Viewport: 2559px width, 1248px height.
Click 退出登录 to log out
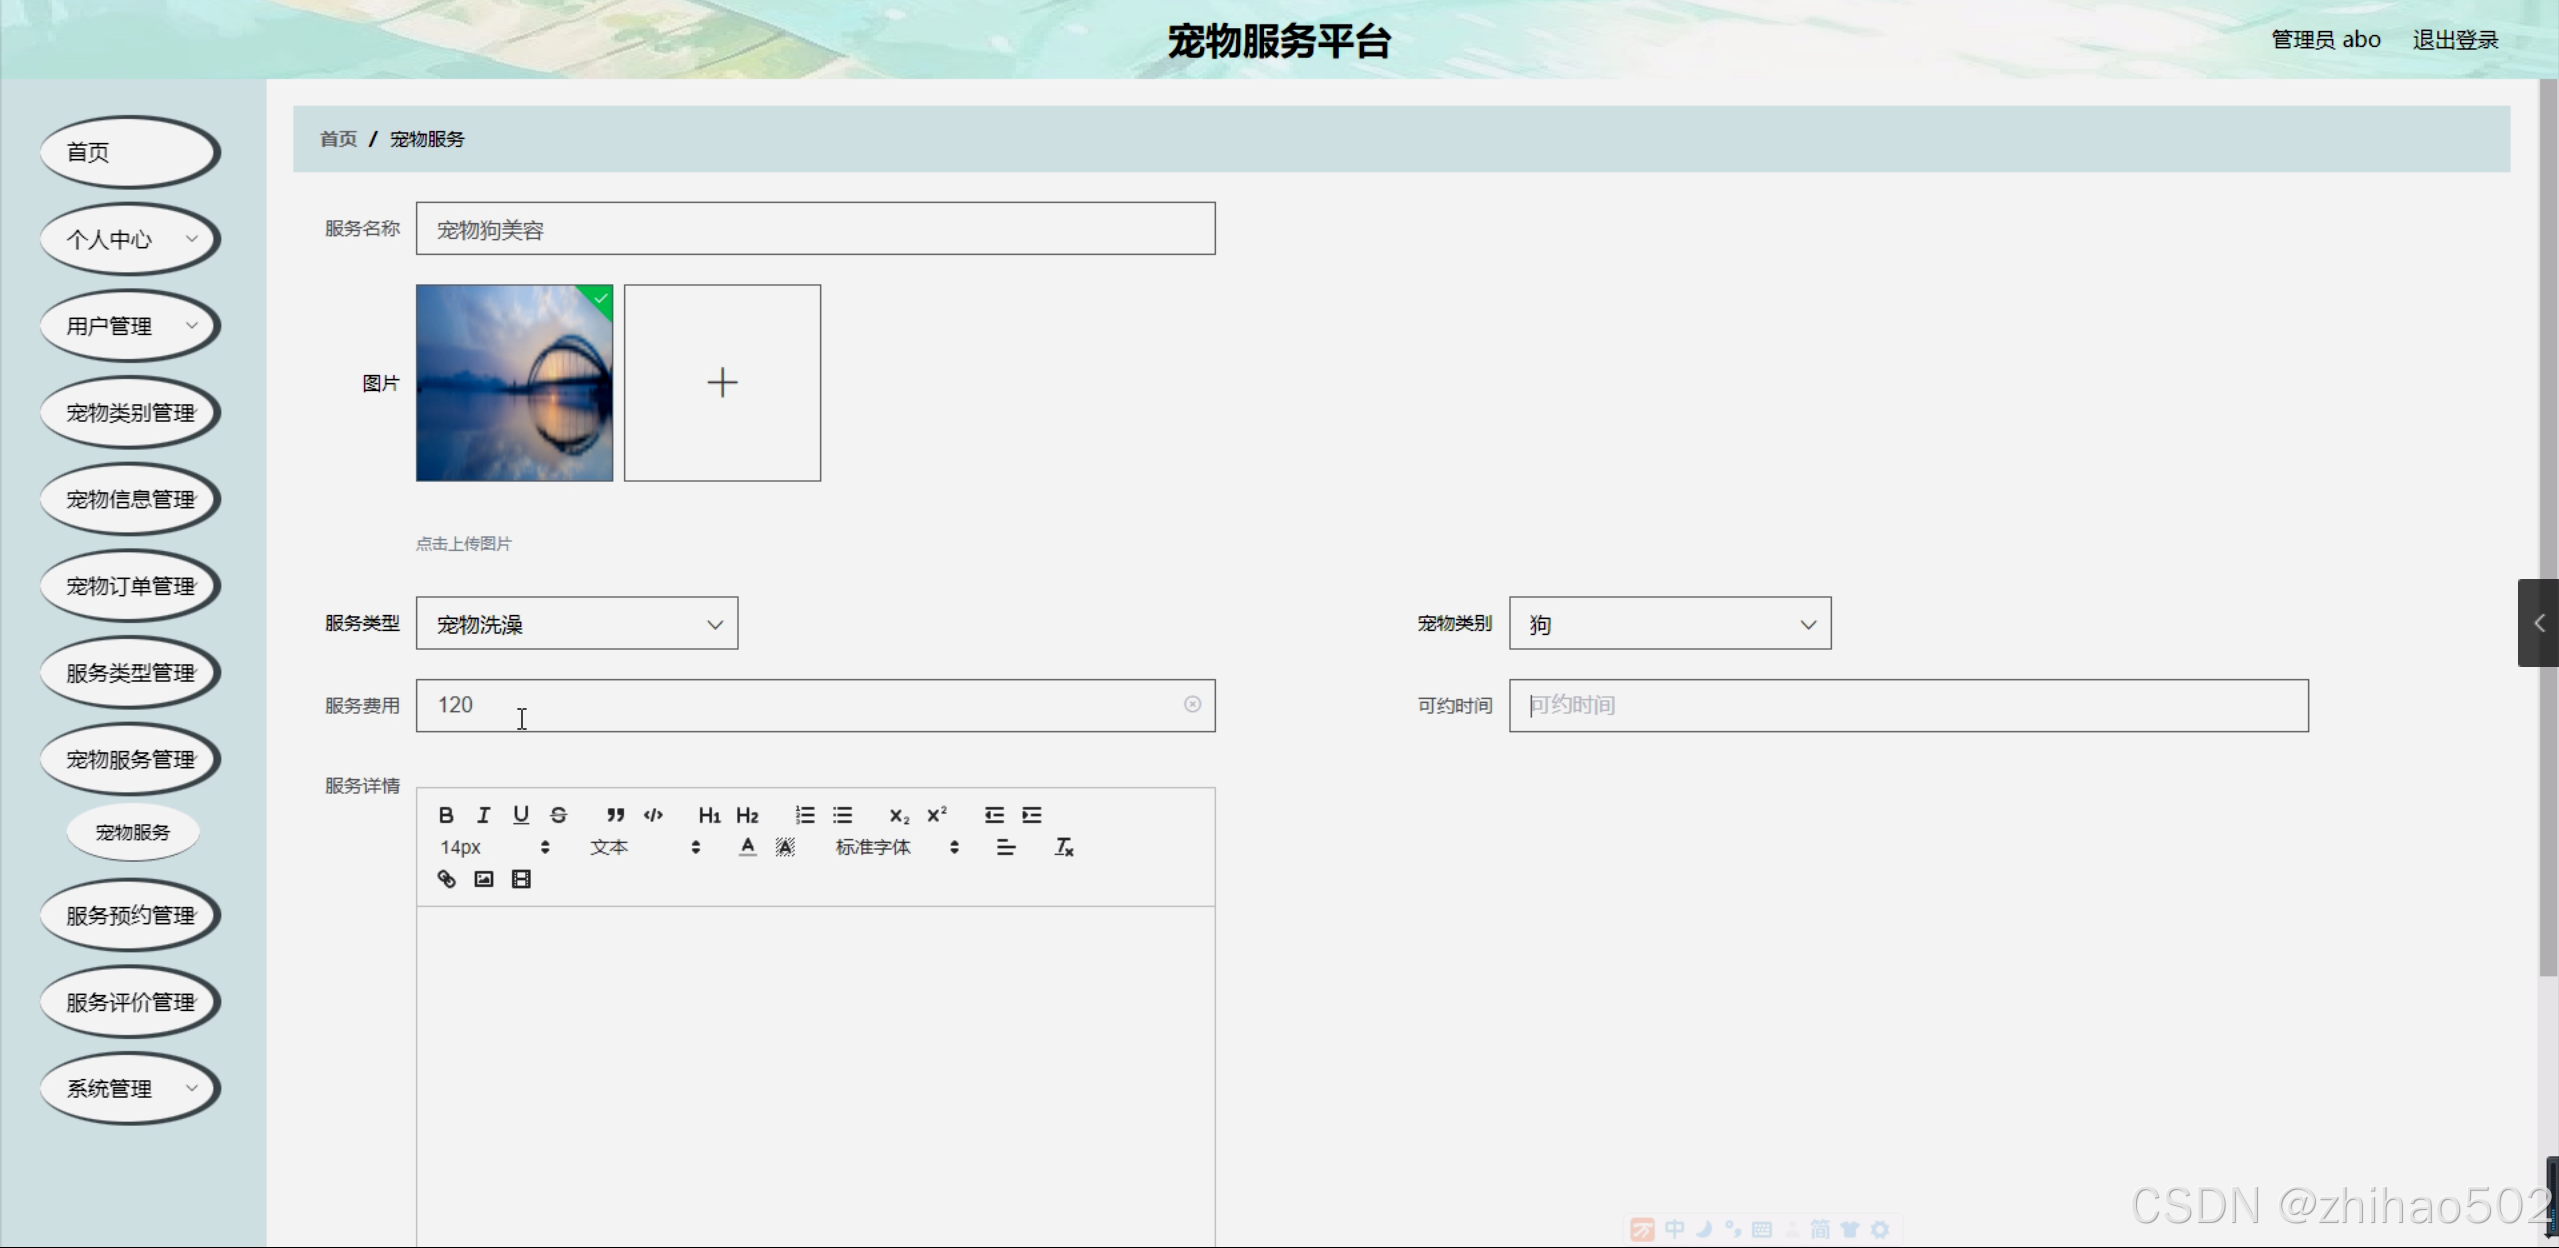coord(2455,40)
